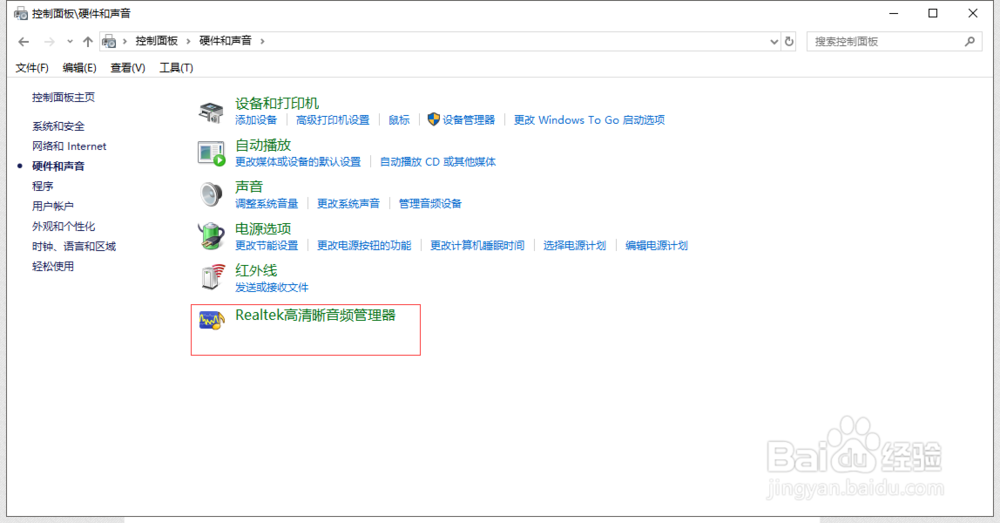Expand the address bar history dropdown
The width and height of the screenshot is (1000, 523).
(774, 41)
